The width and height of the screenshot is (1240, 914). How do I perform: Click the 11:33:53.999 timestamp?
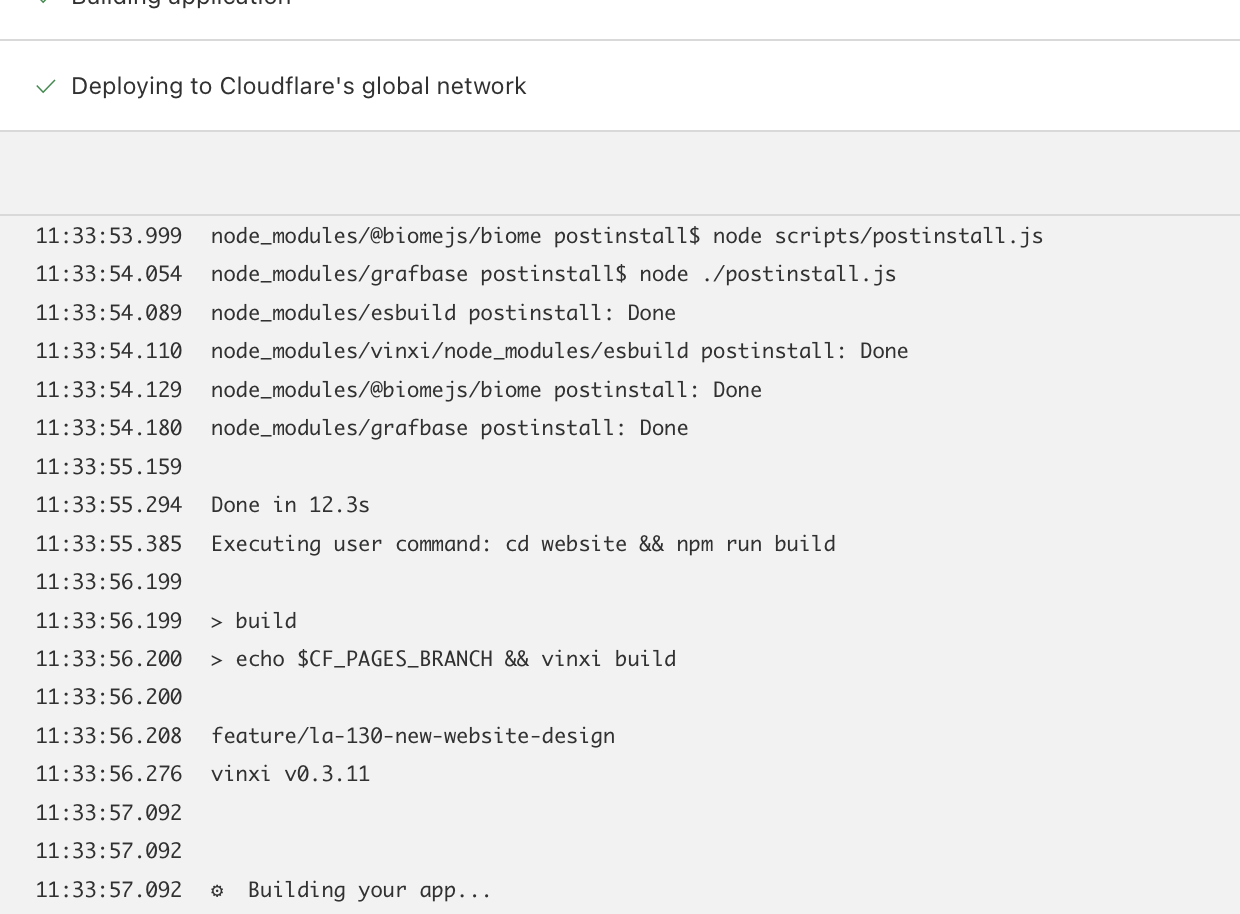pos(109,236)
